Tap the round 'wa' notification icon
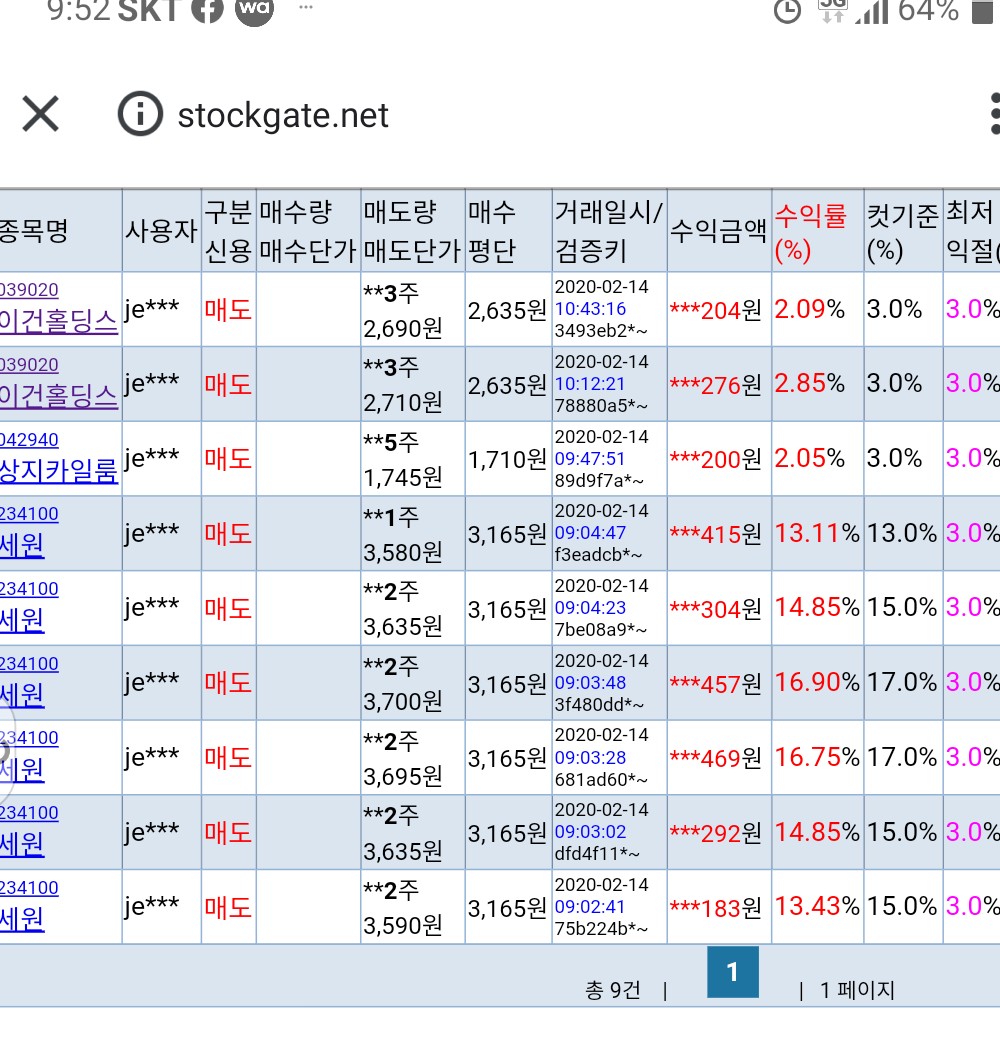Image resolution: width=1000 pixels, height=1057 pixels. pyautogui.click(x=254, y=10)
